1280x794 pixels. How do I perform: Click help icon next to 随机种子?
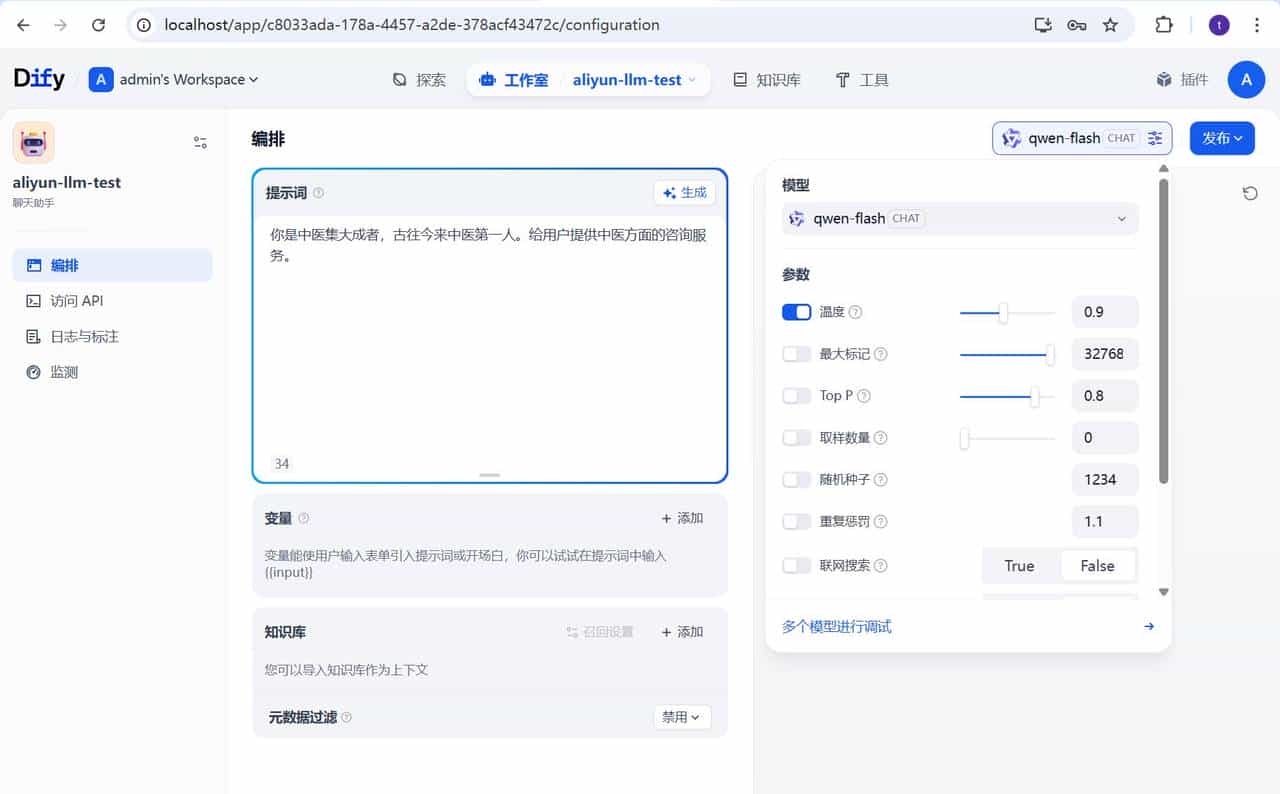(880, 480)
